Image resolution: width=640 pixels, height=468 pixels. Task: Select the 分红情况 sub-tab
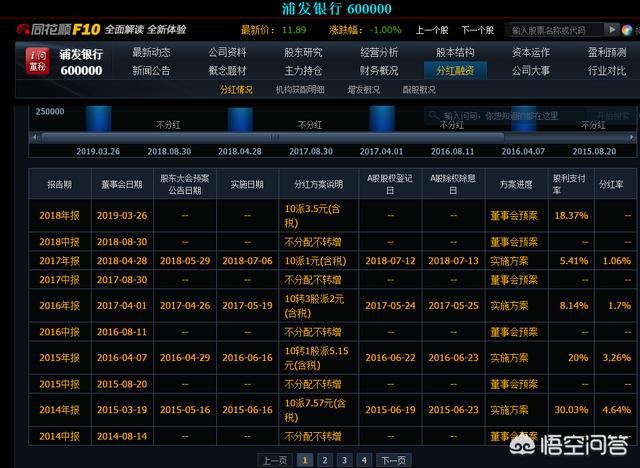pyautogui.click(x=236, y=90)
